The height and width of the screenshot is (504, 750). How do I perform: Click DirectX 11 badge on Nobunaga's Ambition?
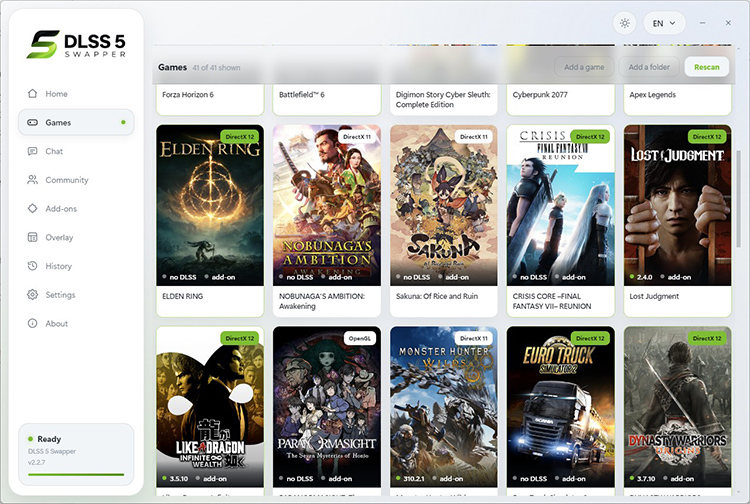[357, 137]
